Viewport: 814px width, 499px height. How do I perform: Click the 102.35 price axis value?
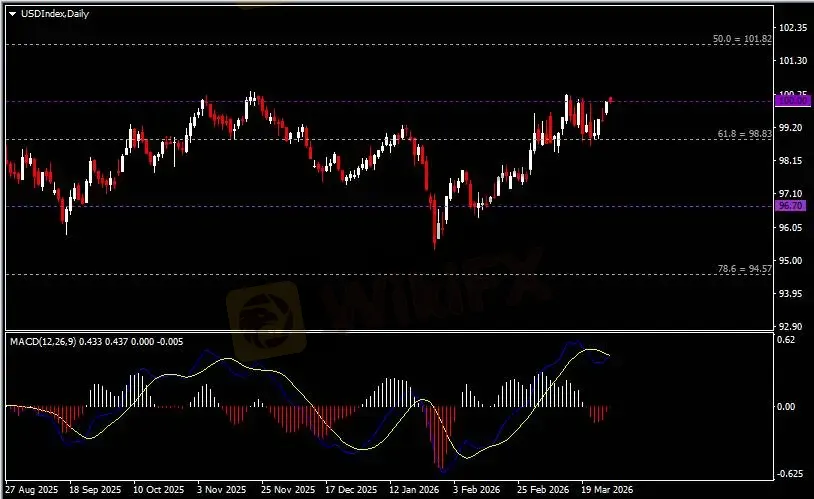(x=792, y=28)
